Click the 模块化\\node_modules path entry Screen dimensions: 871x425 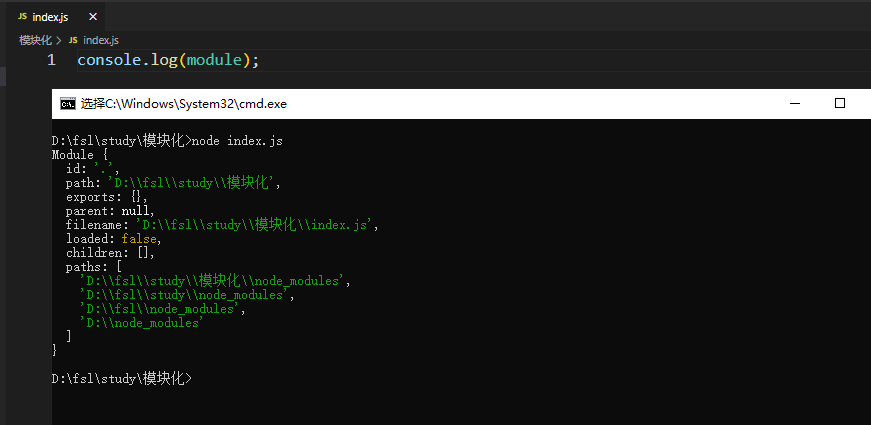pyautogui.click(x=216, y=281)
